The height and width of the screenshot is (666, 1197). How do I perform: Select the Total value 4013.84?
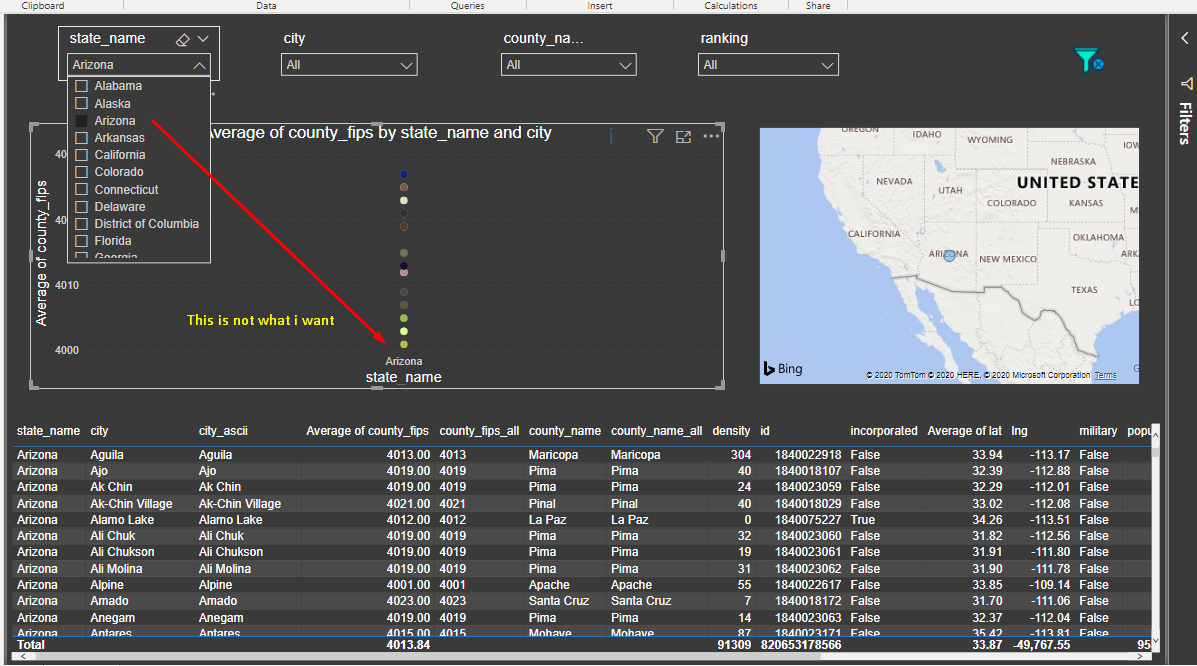tap(408, 645)
